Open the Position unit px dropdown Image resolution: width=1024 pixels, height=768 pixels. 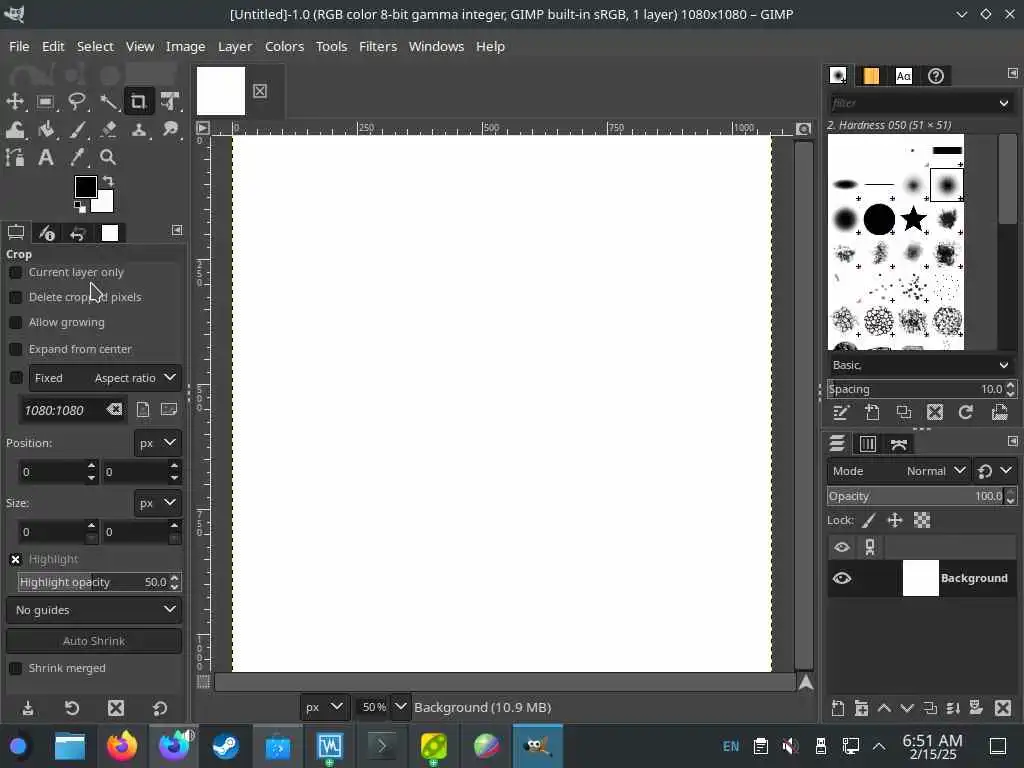(x=157, y=443)
